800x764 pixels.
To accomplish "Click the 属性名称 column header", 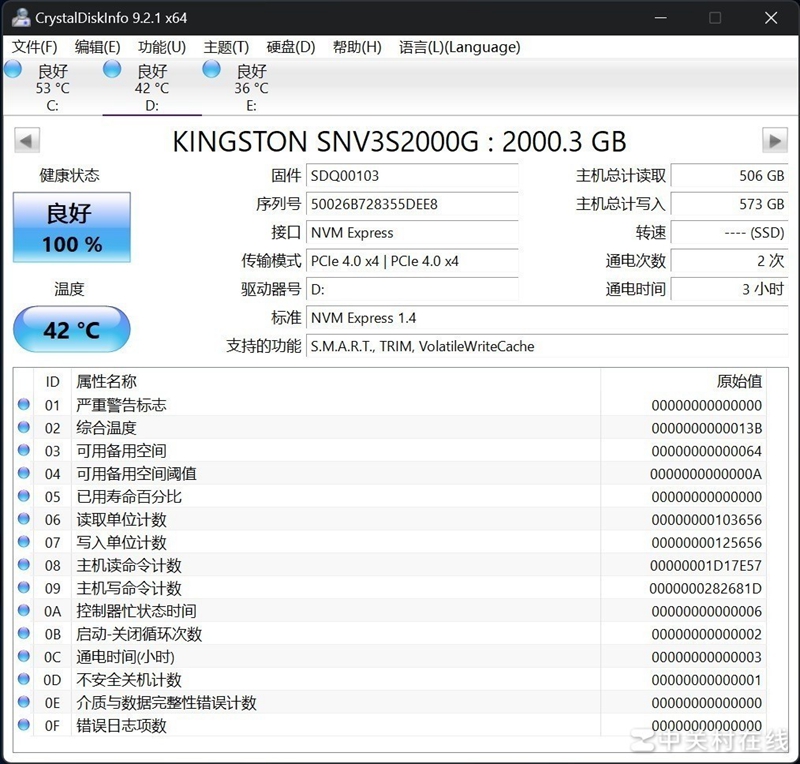I will pyautogui.click(x=106, y=381).
